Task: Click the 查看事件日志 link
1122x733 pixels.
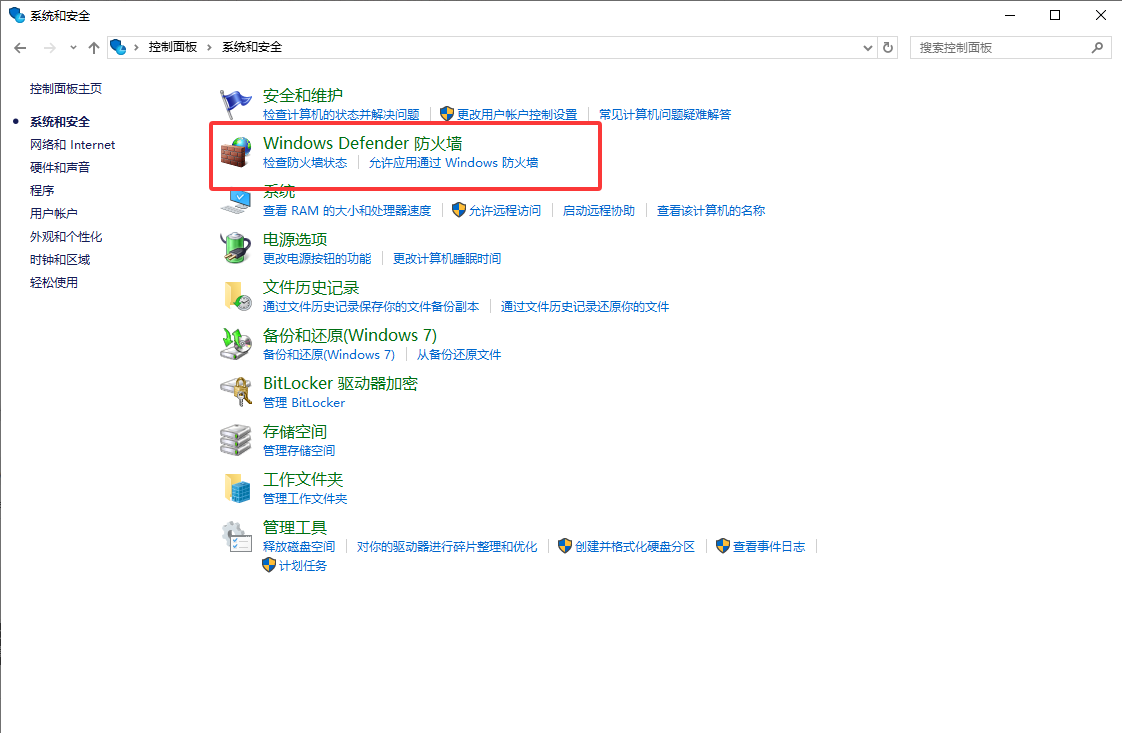Action: click(769, 546)
